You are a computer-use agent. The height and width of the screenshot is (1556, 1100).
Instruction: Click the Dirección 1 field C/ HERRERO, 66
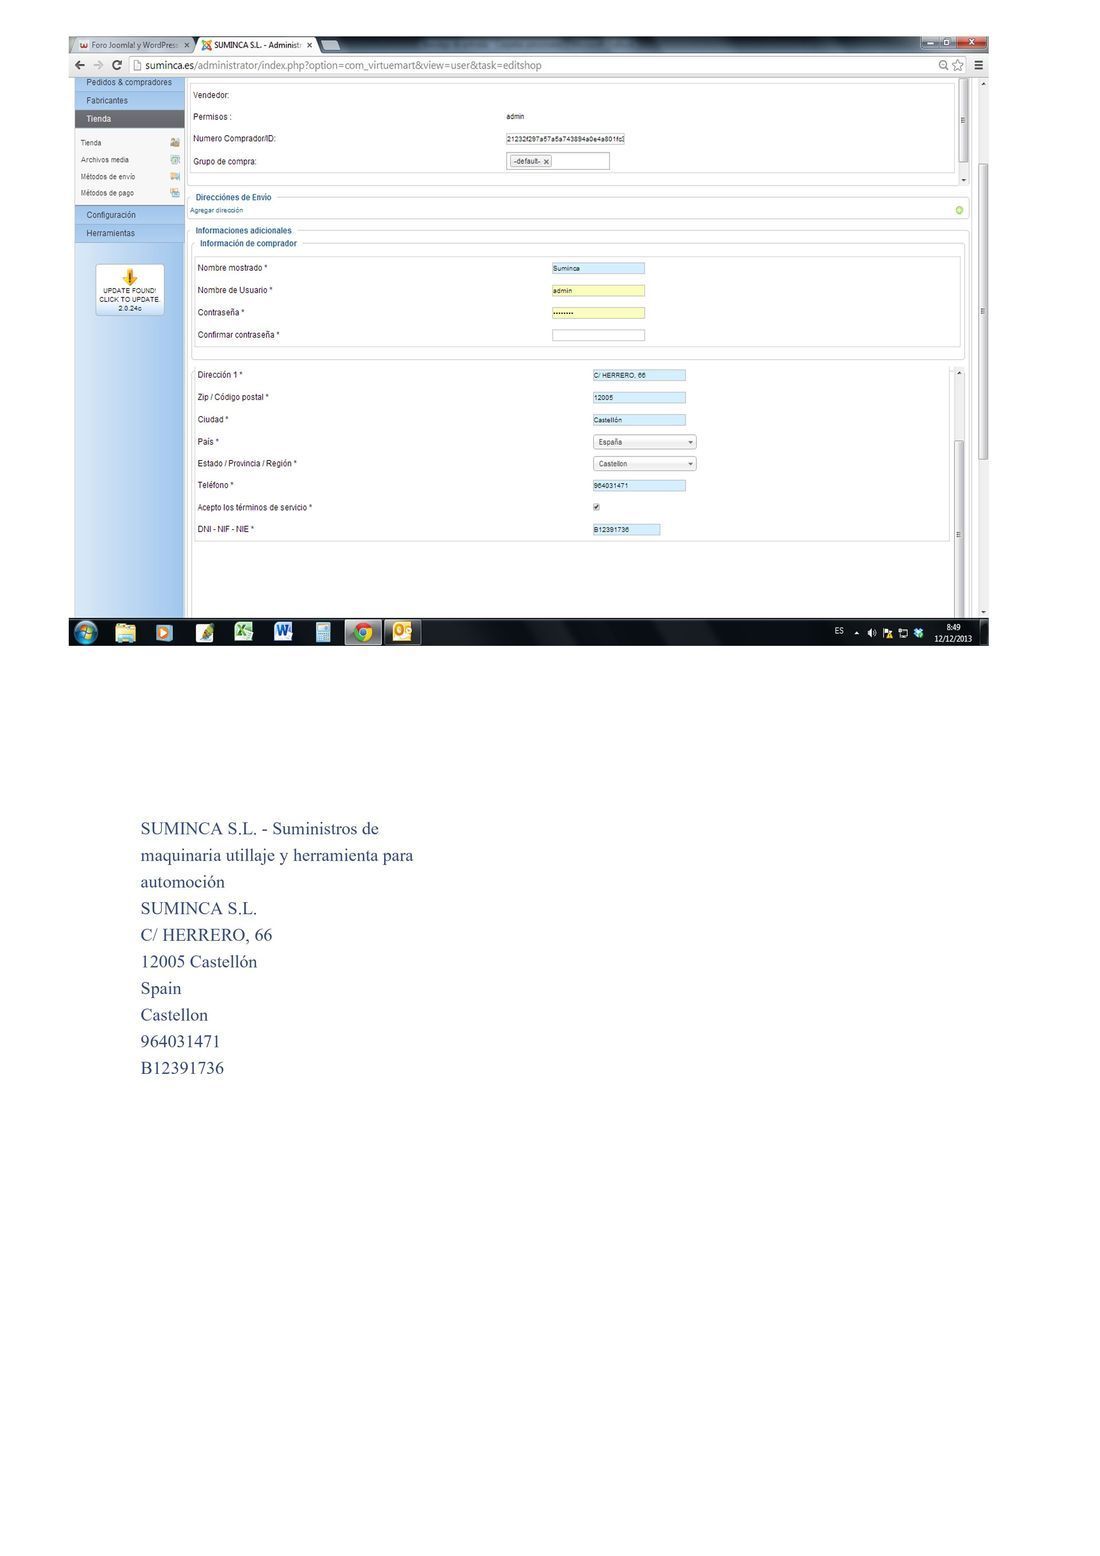pos(639,376)
